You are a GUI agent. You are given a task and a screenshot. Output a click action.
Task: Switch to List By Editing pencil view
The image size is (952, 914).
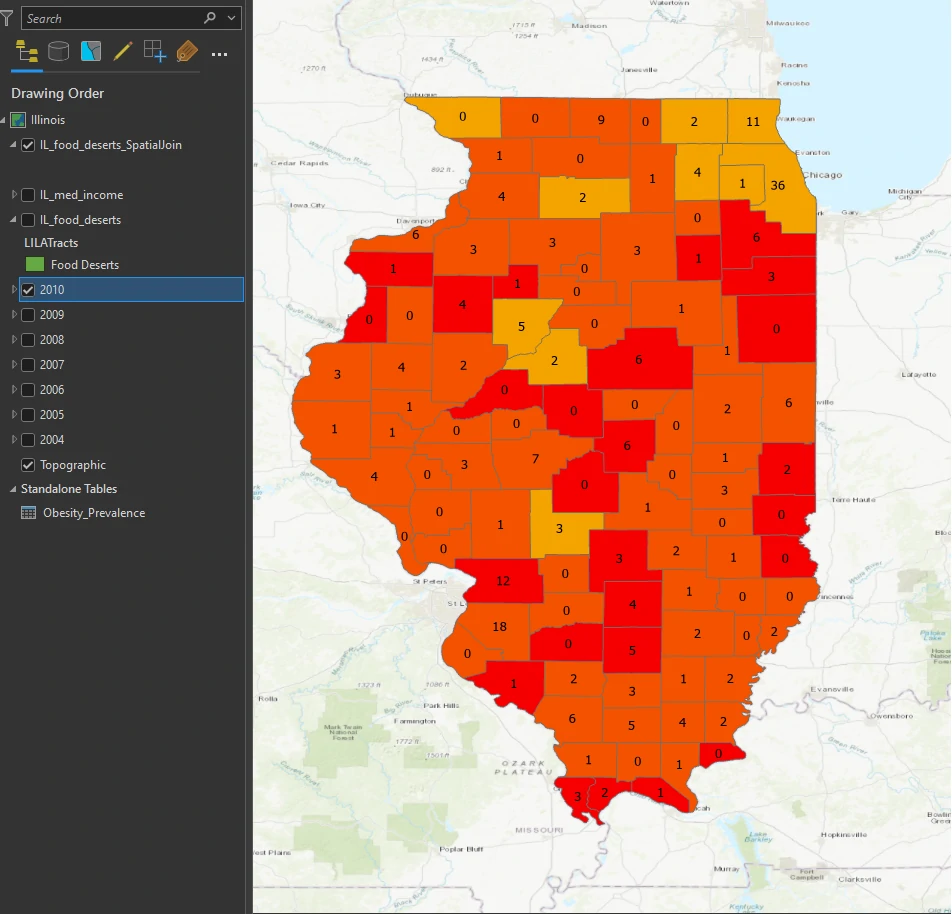tap(123, 52)
